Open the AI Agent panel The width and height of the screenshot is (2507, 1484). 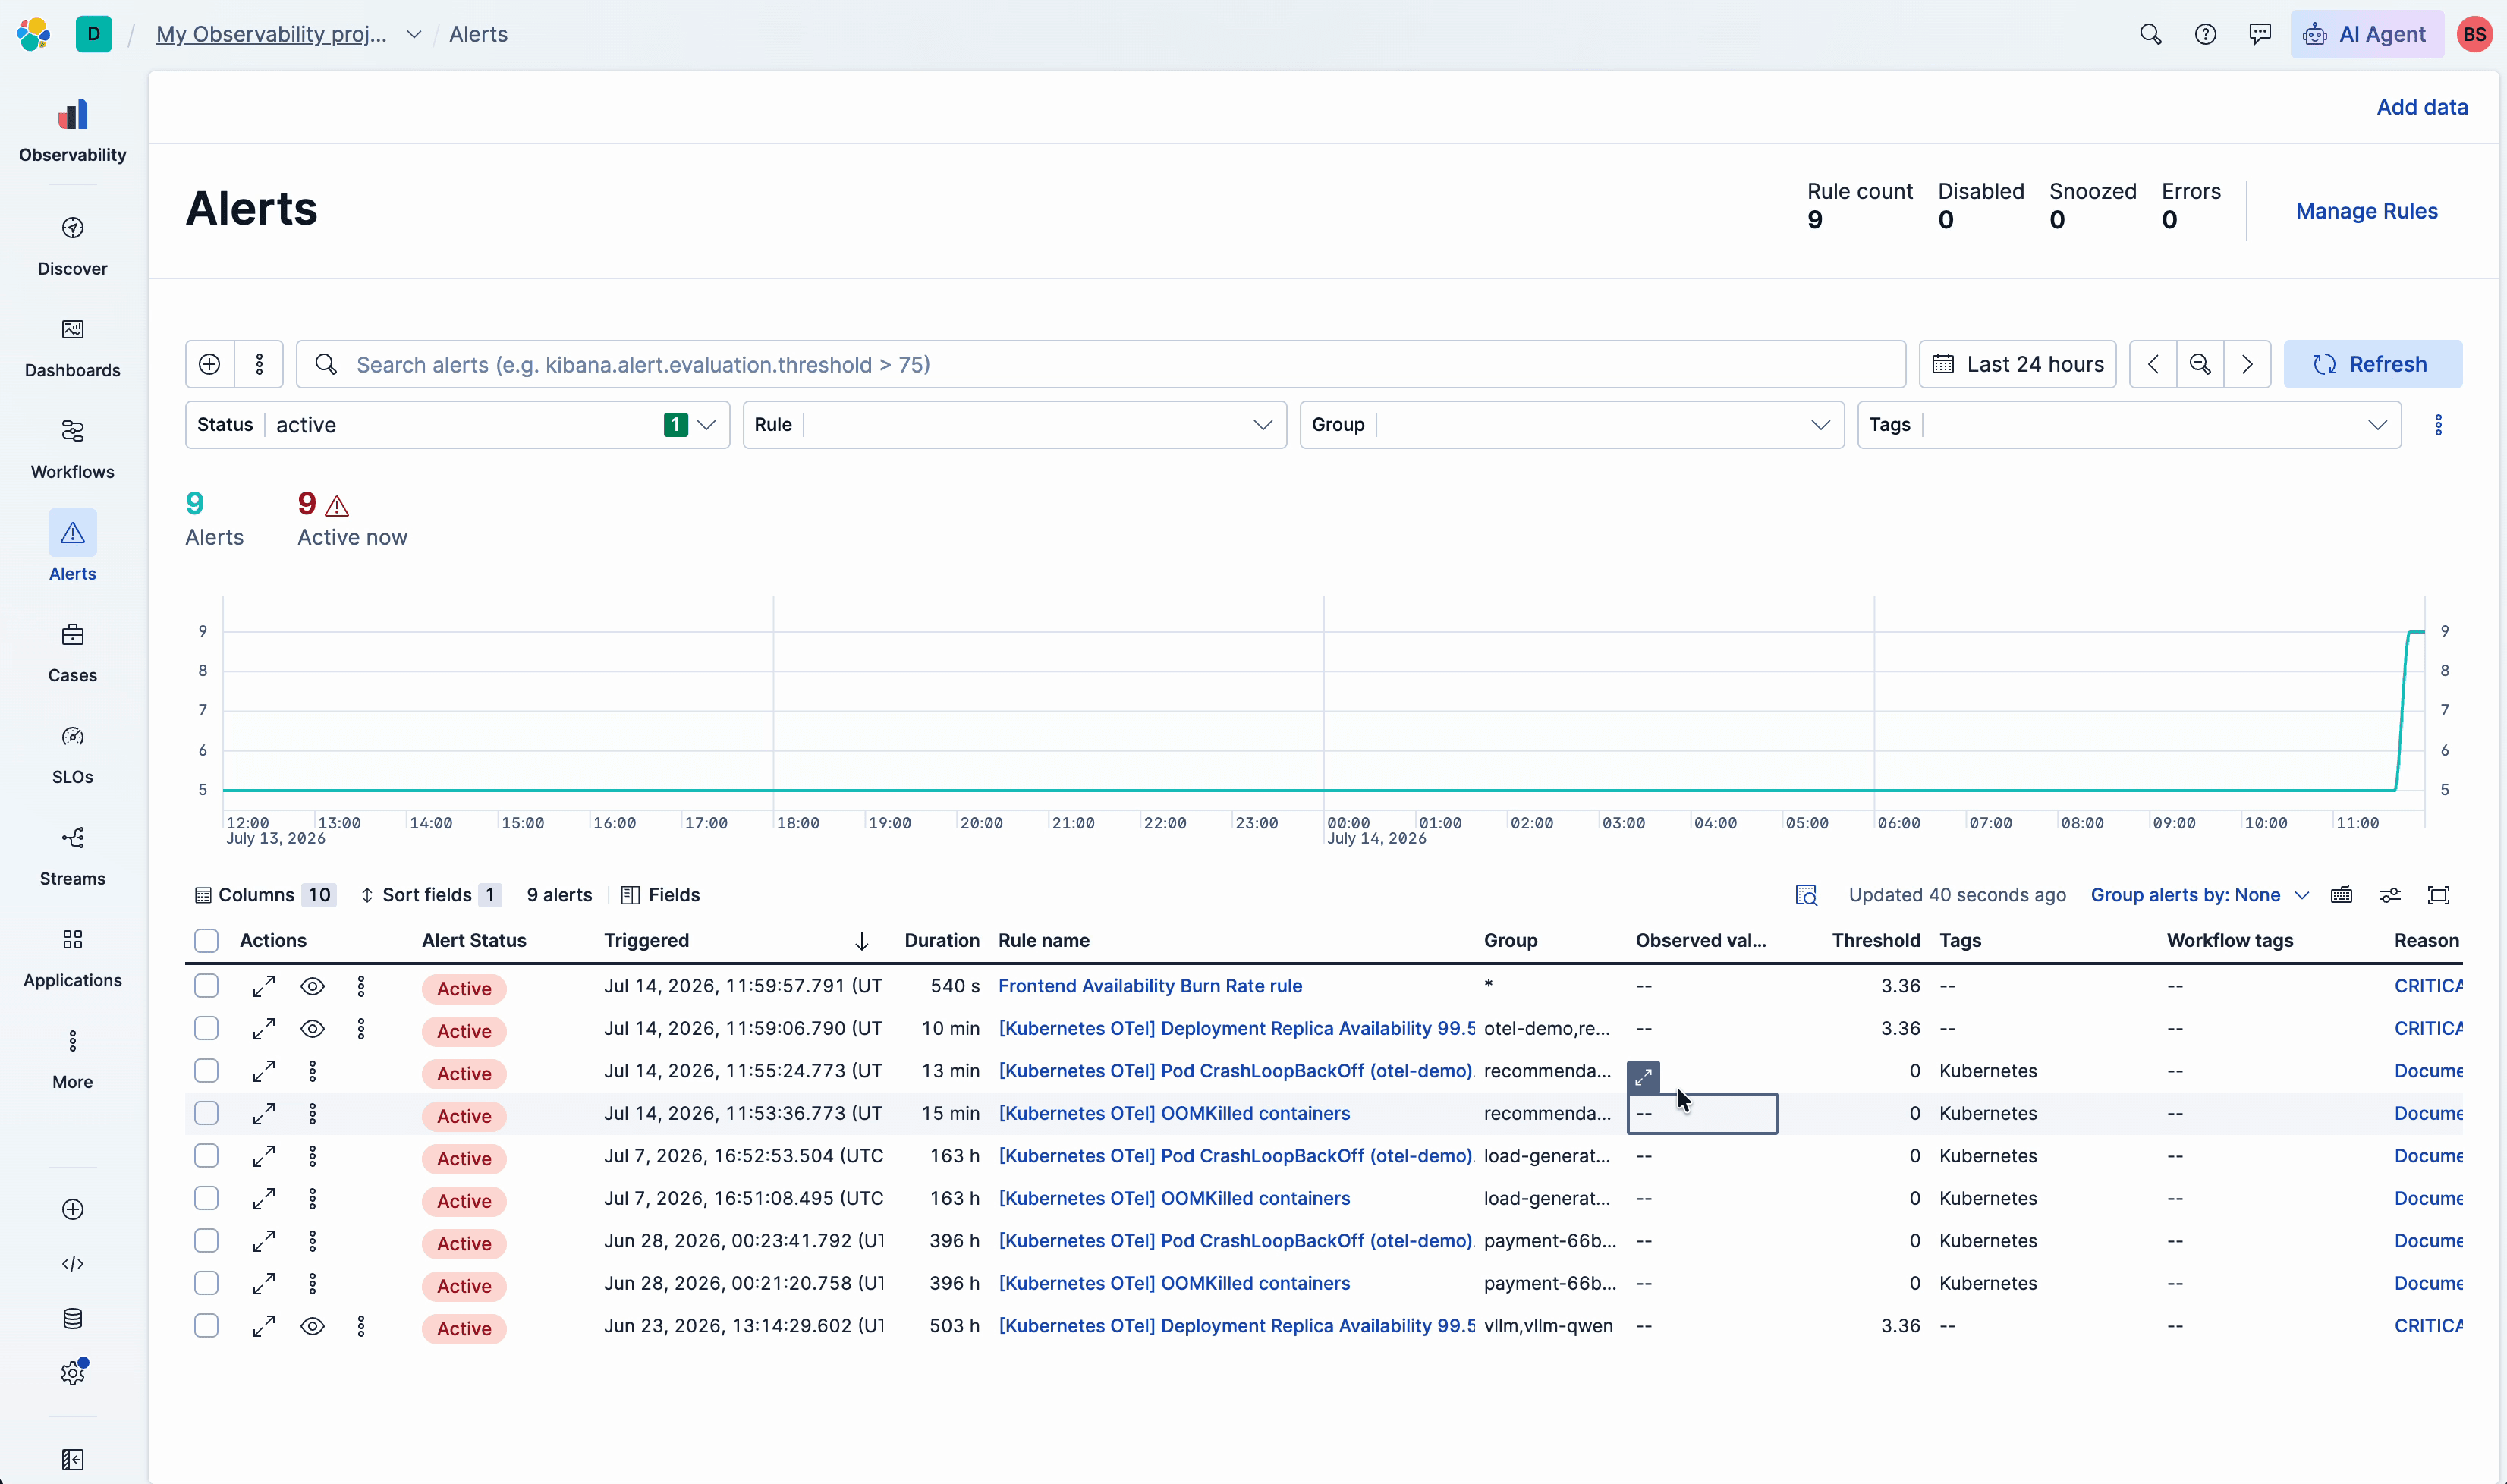point(2366,34)
